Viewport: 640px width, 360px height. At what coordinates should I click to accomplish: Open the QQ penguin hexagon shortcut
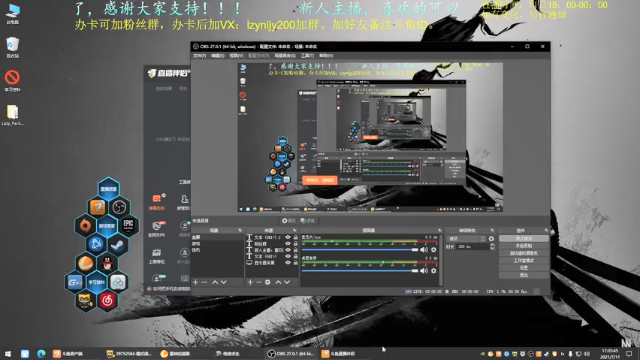click(x=107, y=263)
